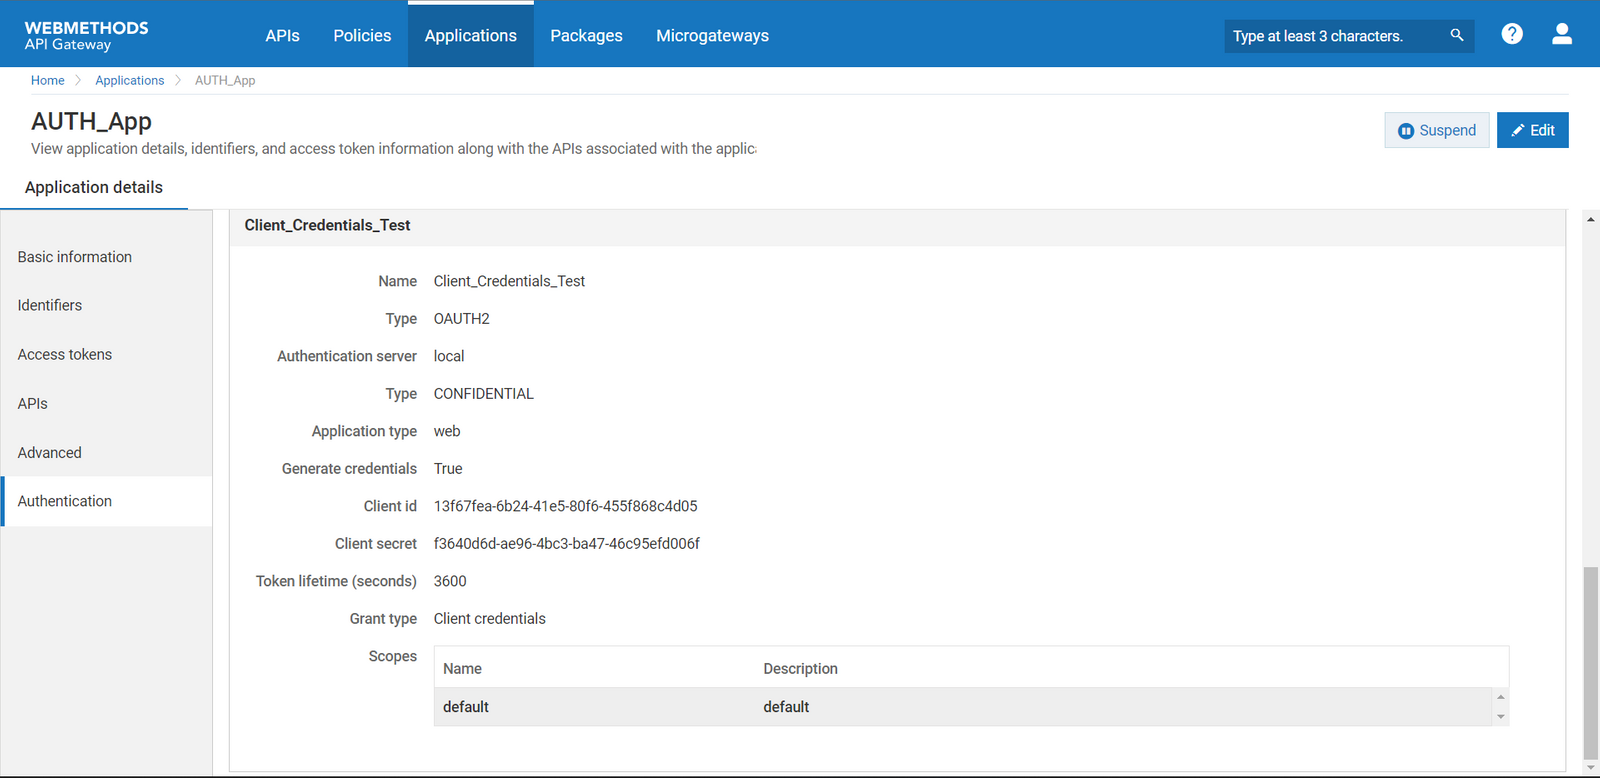Click the search magnifier icon
Image resolution: width=1600 pixels, height=778 pixels.
tap(1456, 35)
